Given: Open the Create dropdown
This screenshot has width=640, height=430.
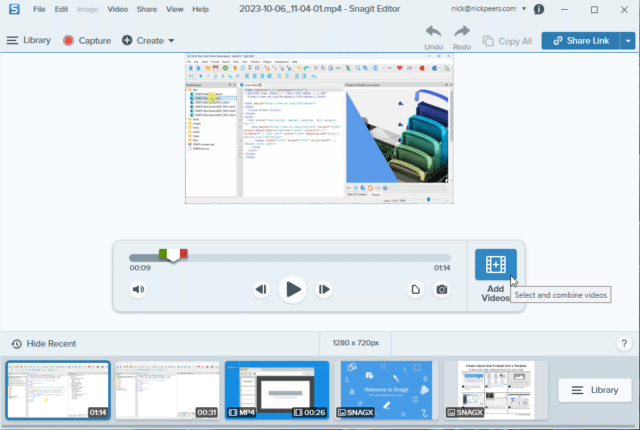Looking at the screenshot, I should (x=148, y=40).
